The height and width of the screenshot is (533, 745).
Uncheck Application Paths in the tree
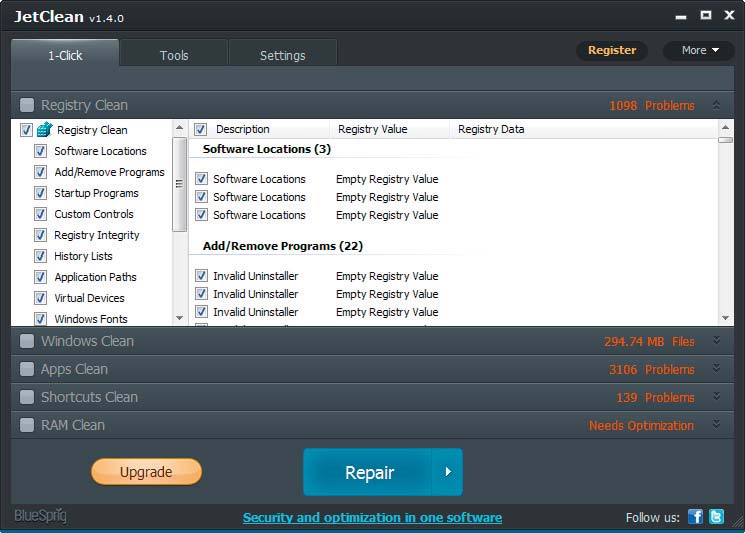point(40,277)
